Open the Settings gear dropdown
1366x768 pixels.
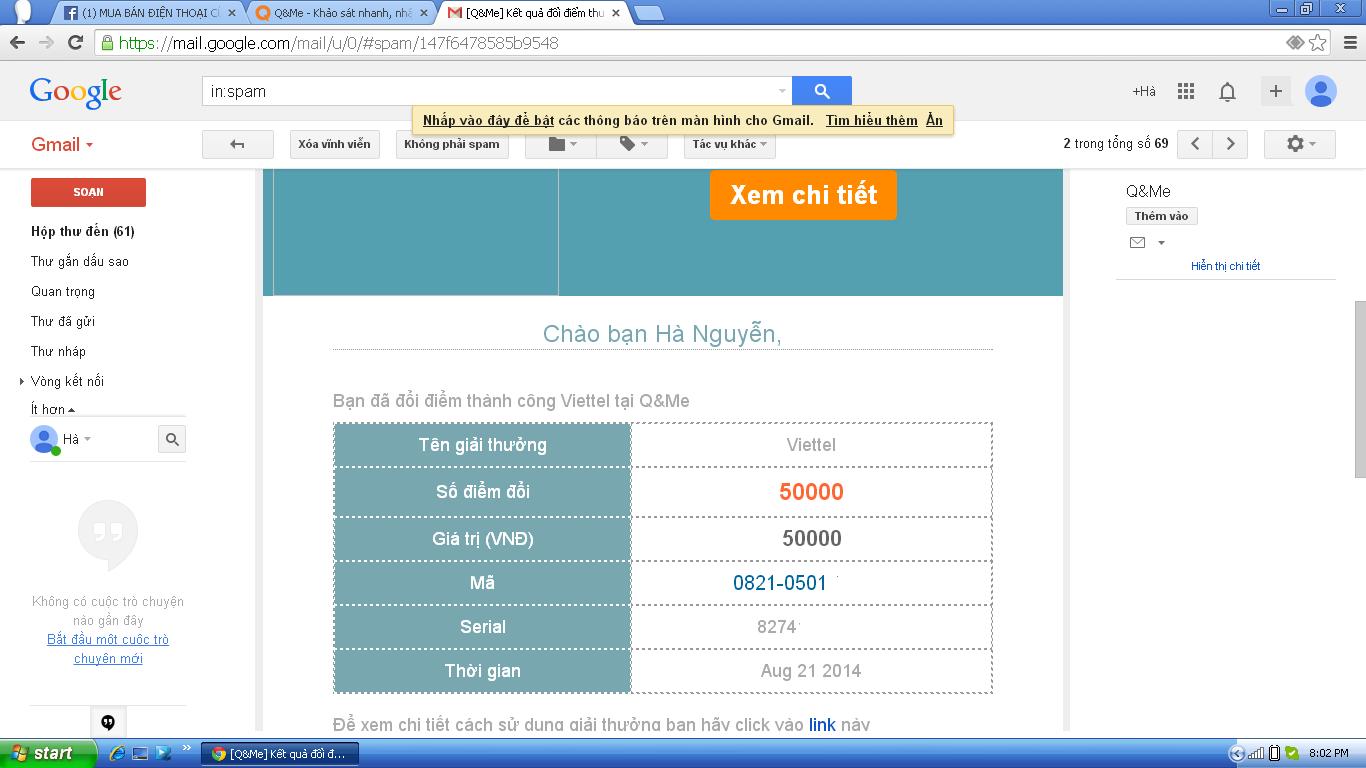coord(1299,144)
